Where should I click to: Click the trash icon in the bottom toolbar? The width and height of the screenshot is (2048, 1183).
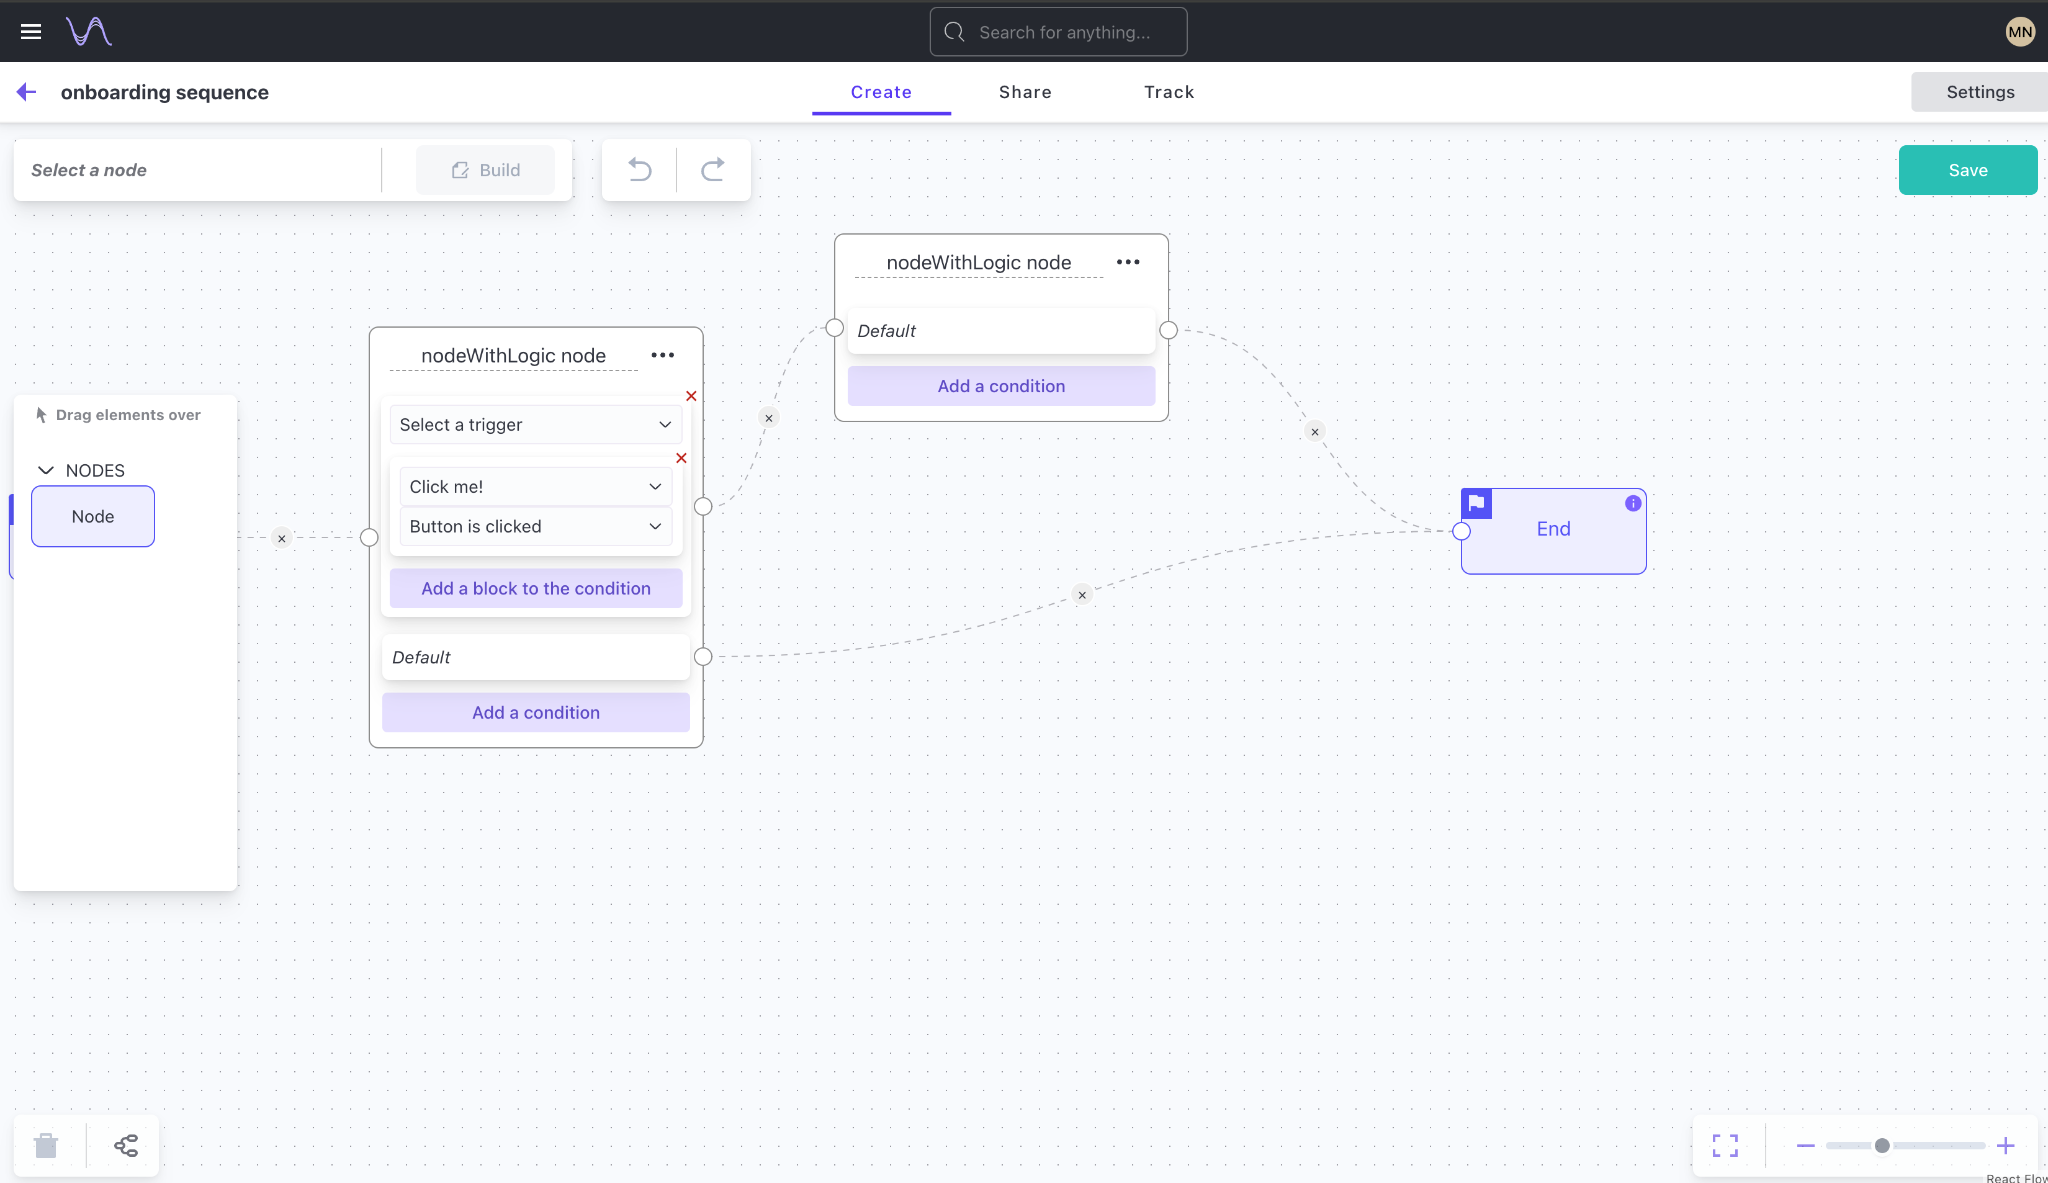44,1145
